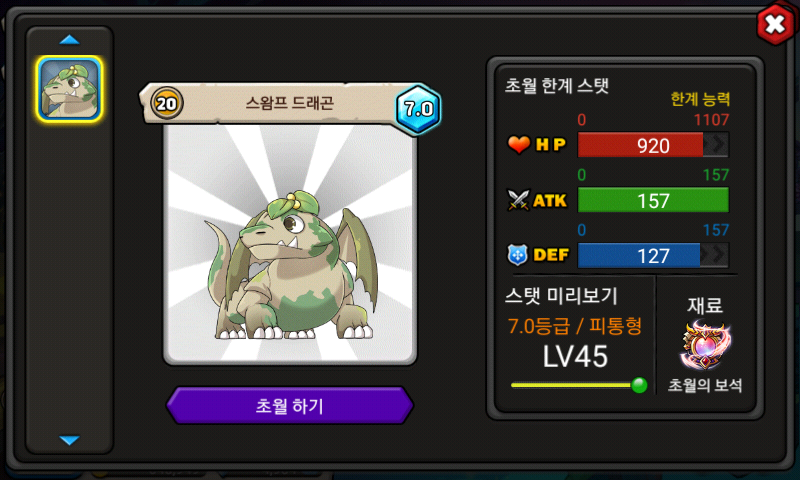800x480 pixels.
Task: Click the up arrow above the dragon list
Action: tap(69, 40)
